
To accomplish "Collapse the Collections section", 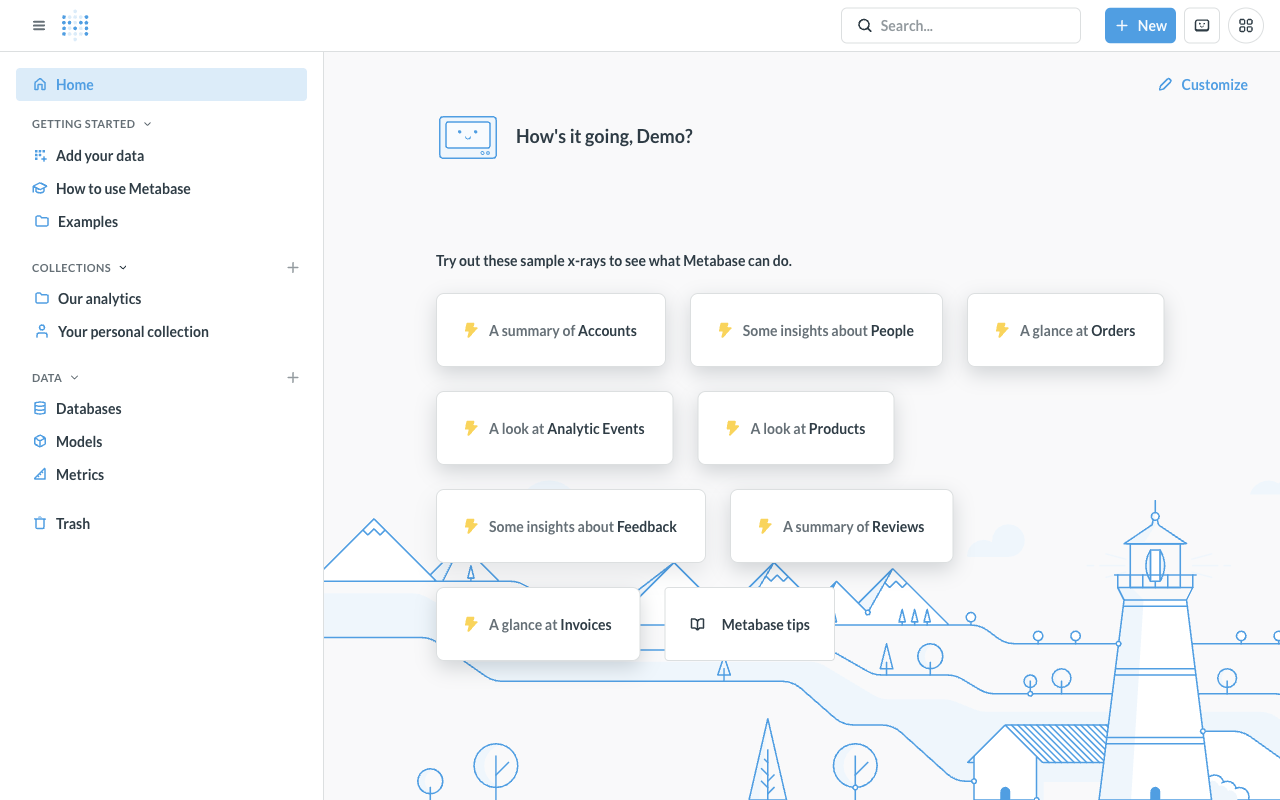I will (80, 268).
